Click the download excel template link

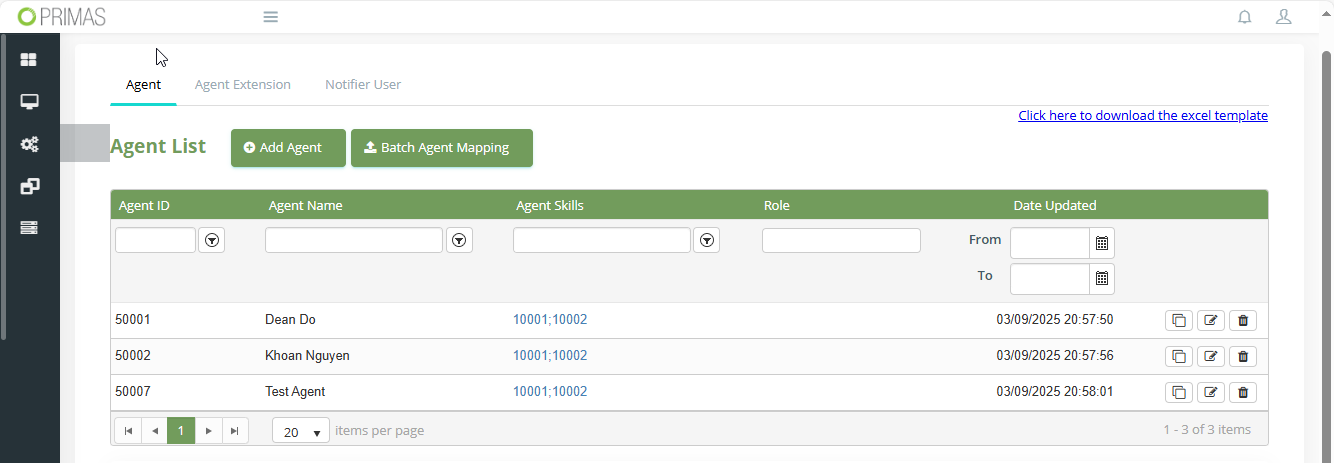click(x=1142, y=115)
